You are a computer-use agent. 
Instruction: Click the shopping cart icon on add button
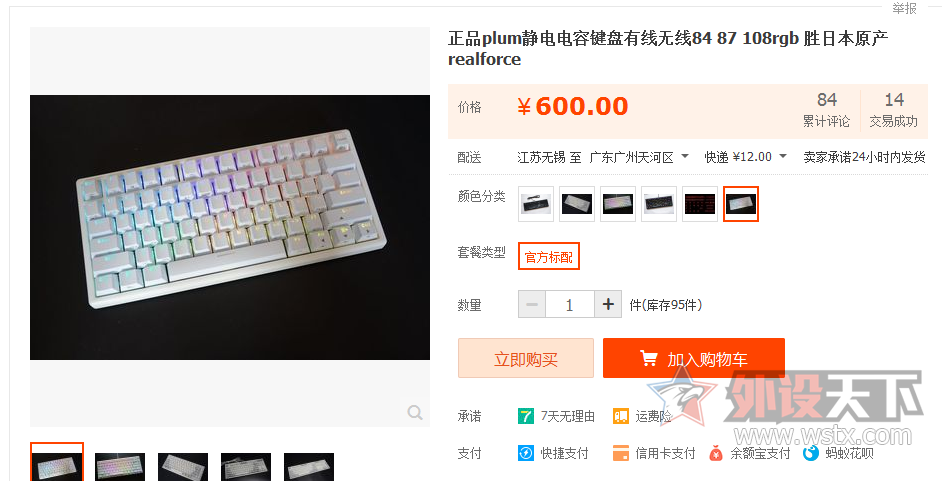[x=648, y=358]
